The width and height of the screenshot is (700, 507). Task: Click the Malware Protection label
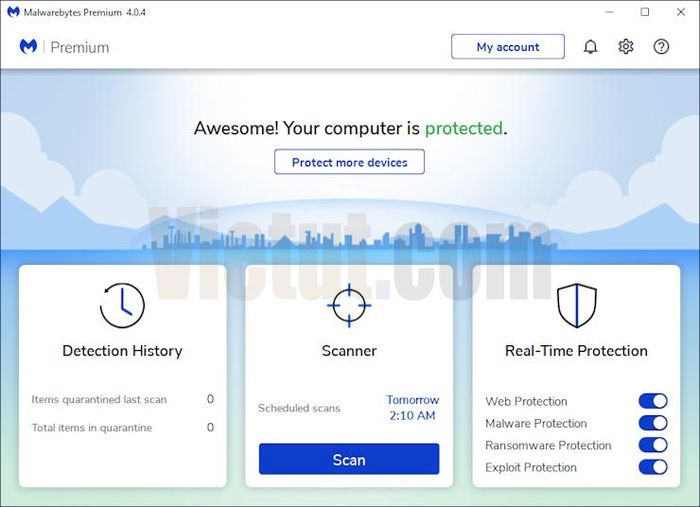[x=536, y=423]
